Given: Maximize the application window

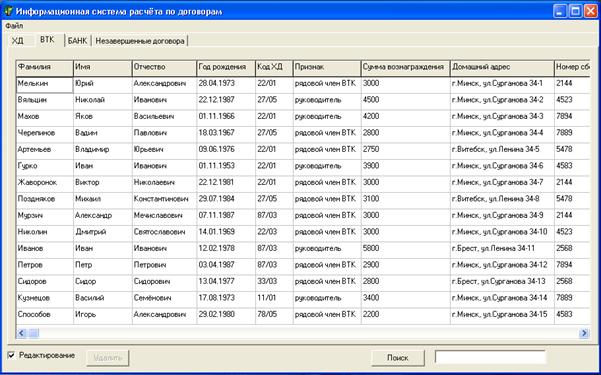Looking at the screenshot, I should 575,11.
